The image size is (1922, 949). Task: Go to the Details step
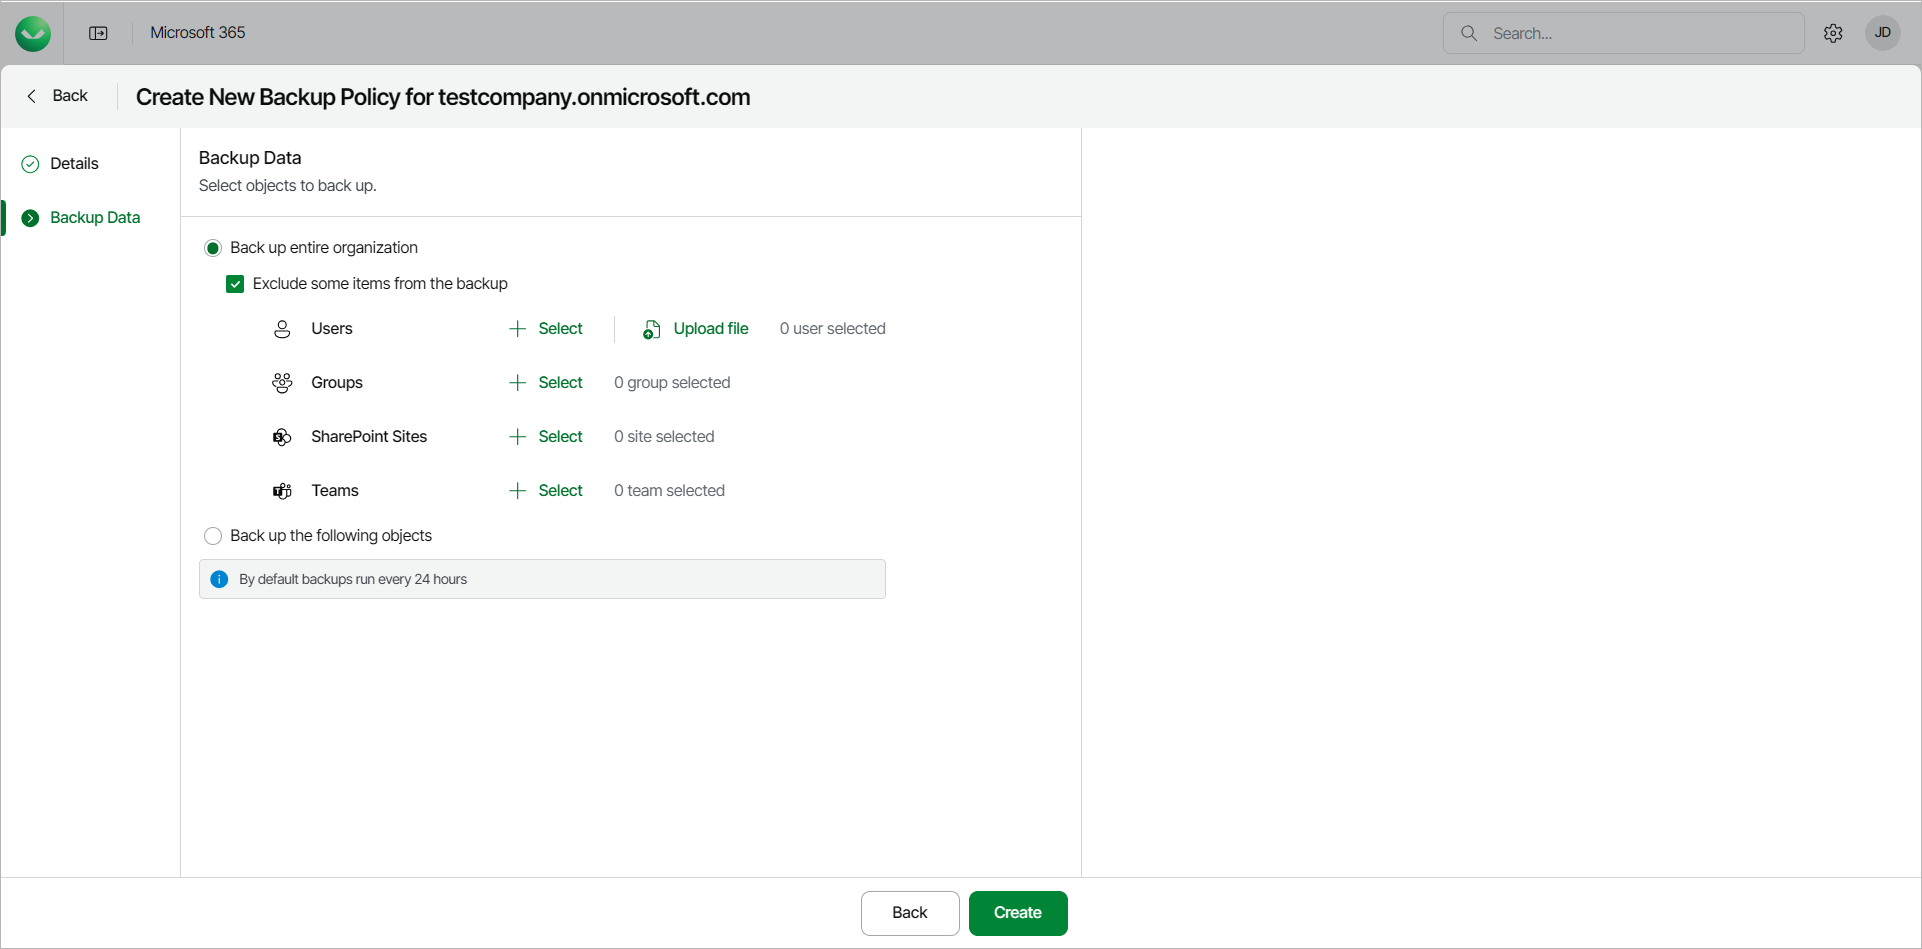74,164
